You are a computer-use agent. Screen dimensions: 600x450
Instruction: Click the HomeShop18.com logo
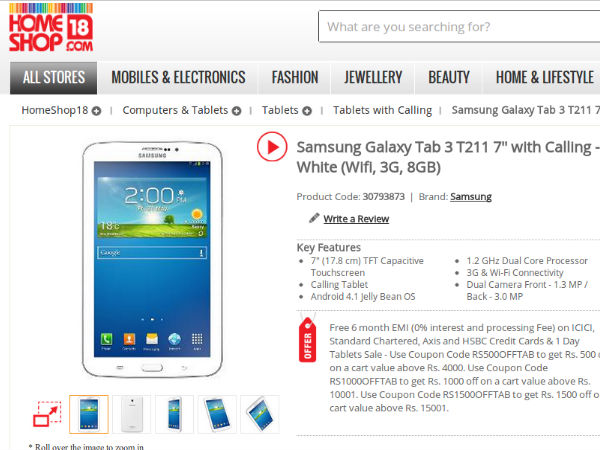51,28
